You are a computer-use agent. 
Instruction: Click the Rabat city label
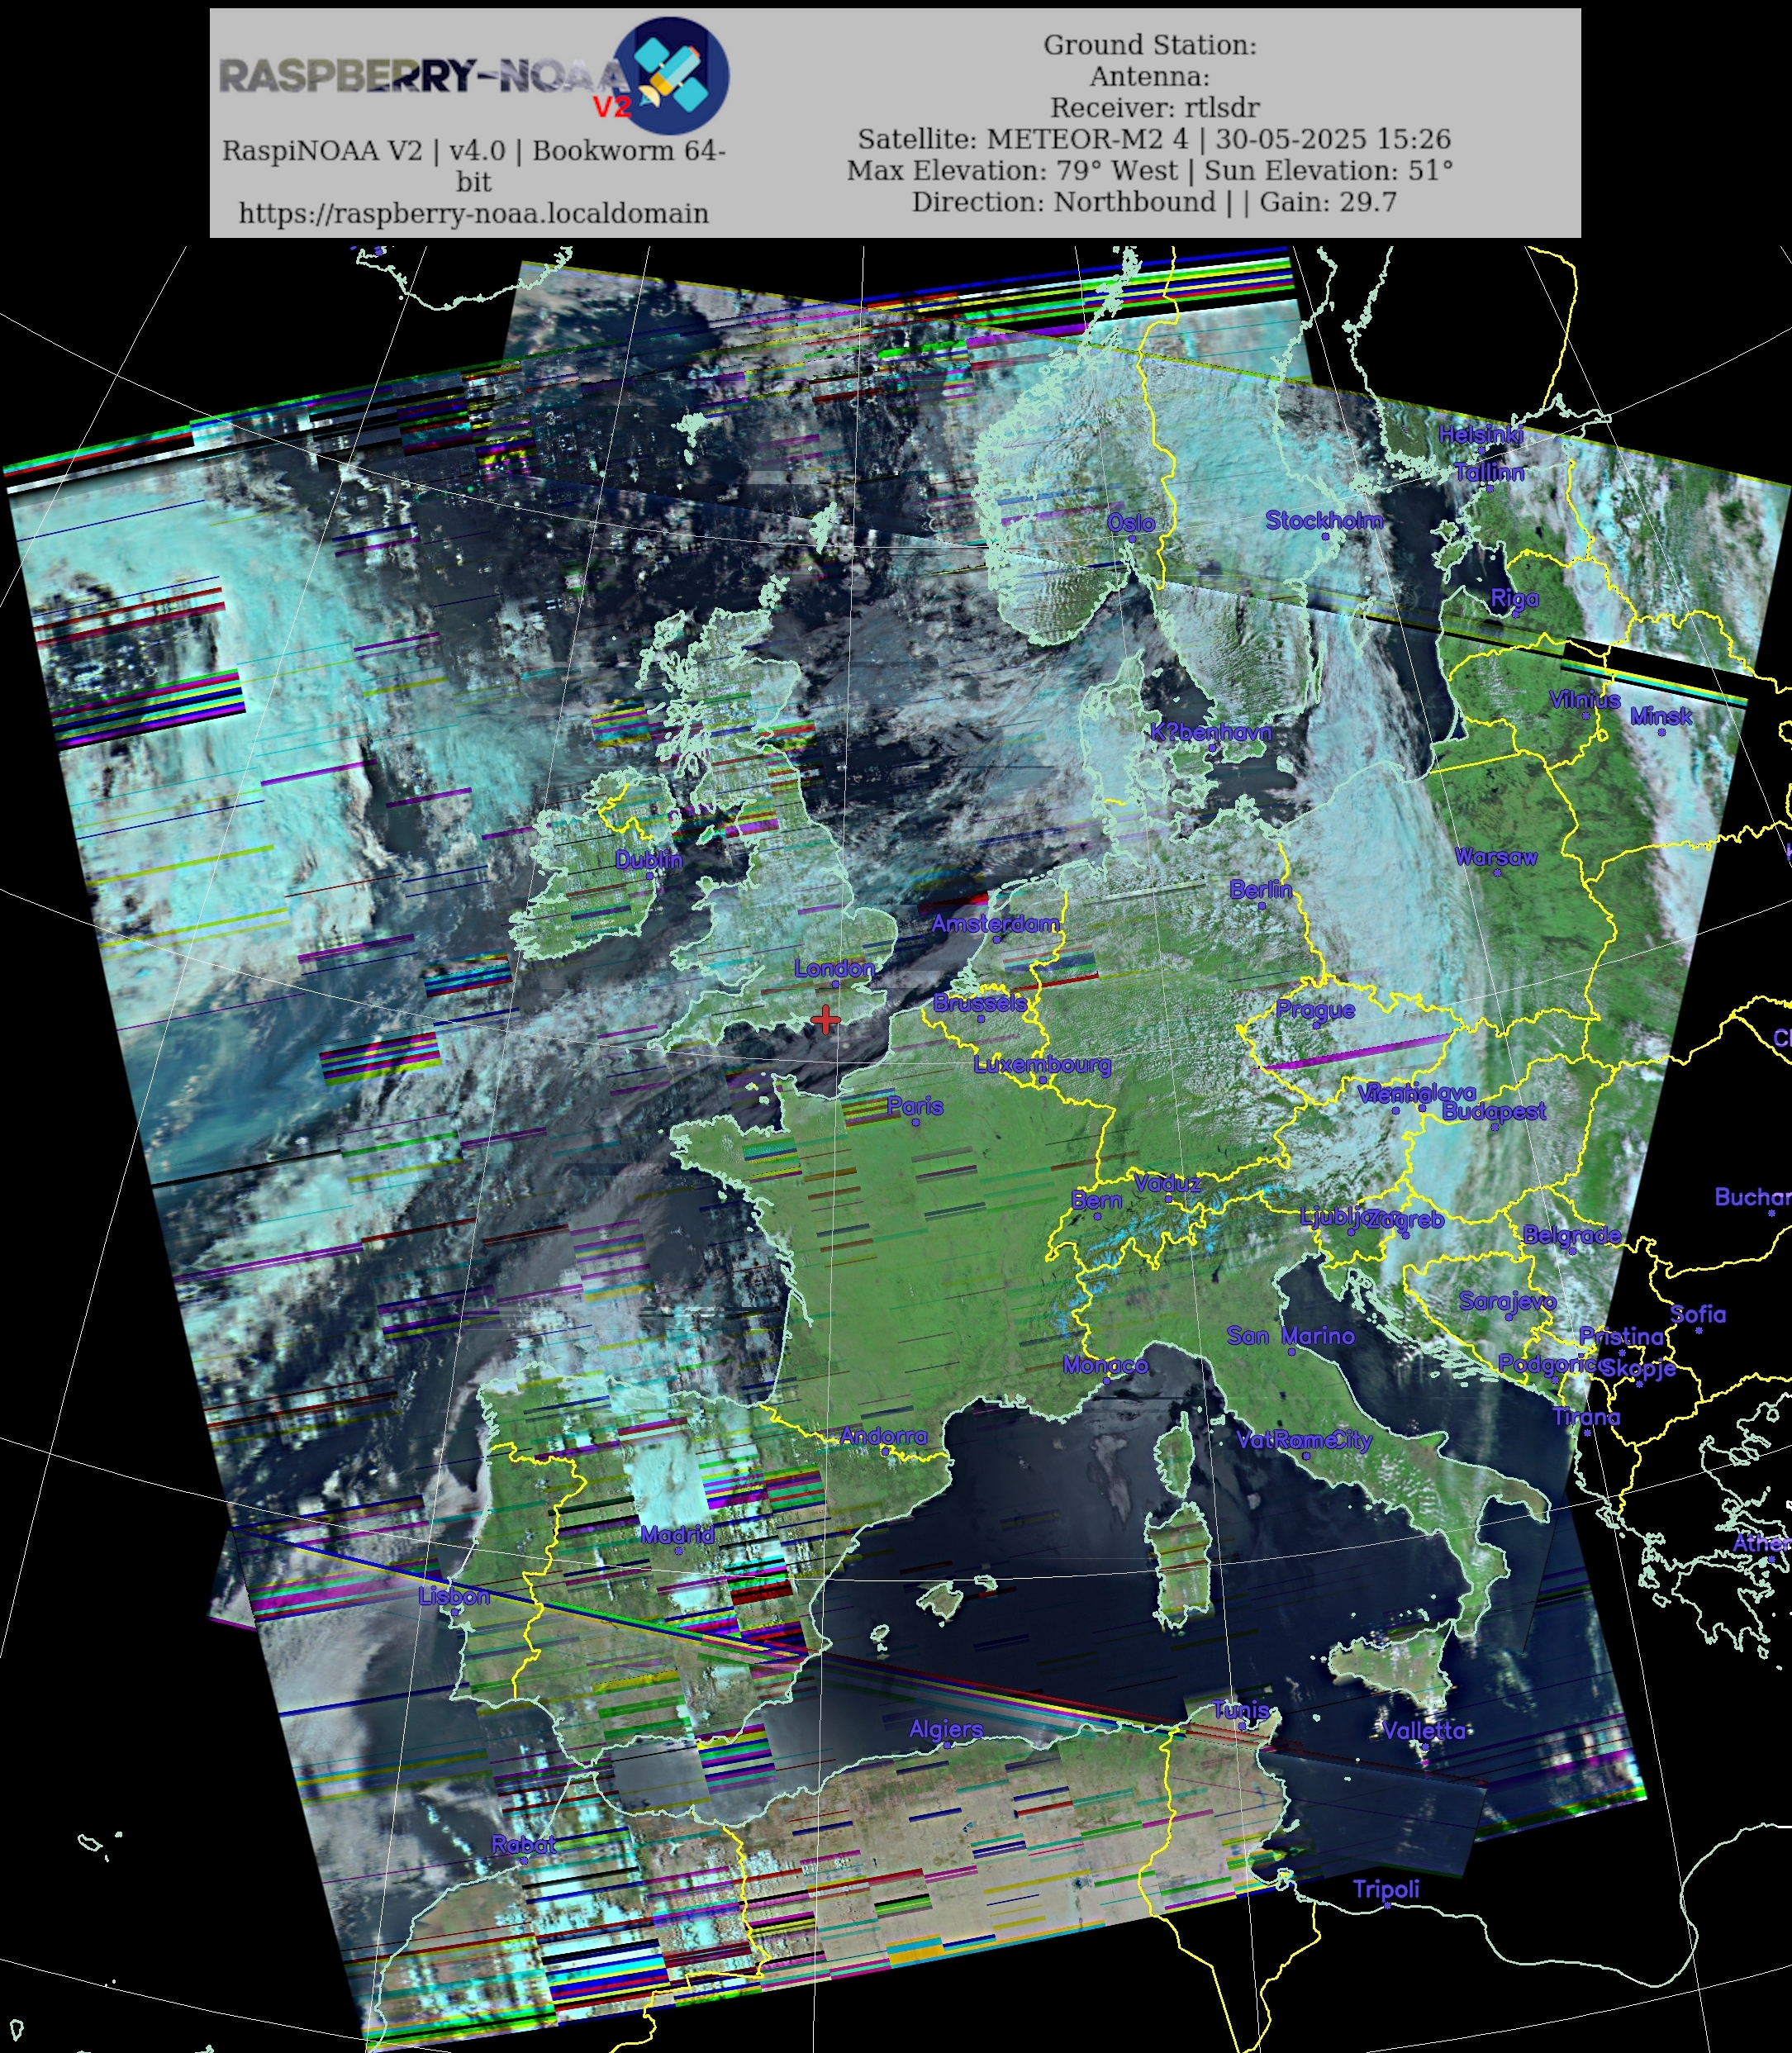523,1845
